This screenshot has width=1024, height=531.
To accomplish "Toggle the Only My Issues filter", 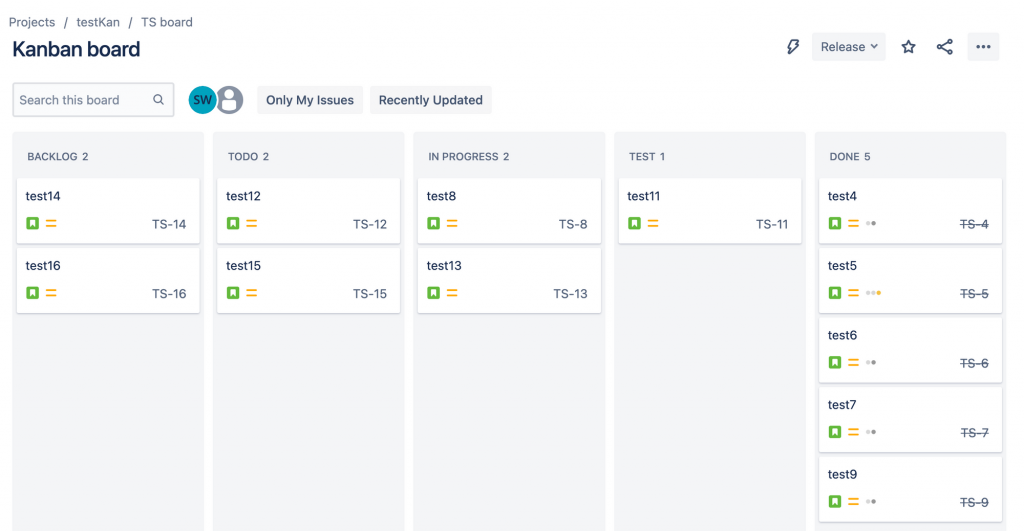I will 310,100.
